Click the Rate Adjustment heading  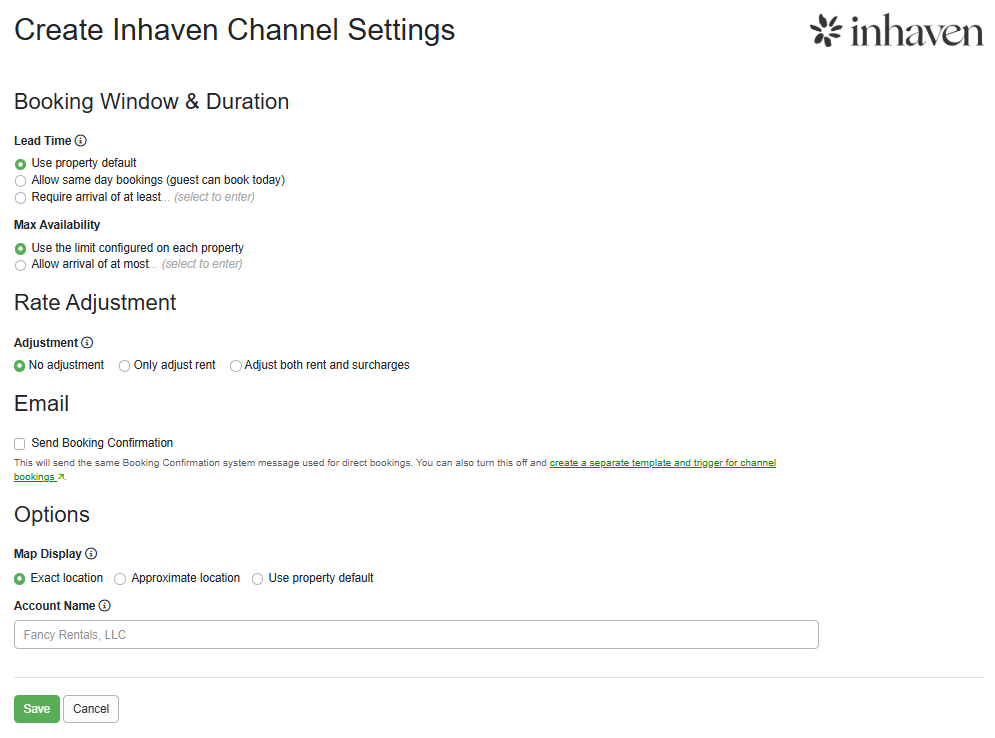click(95, 303)
